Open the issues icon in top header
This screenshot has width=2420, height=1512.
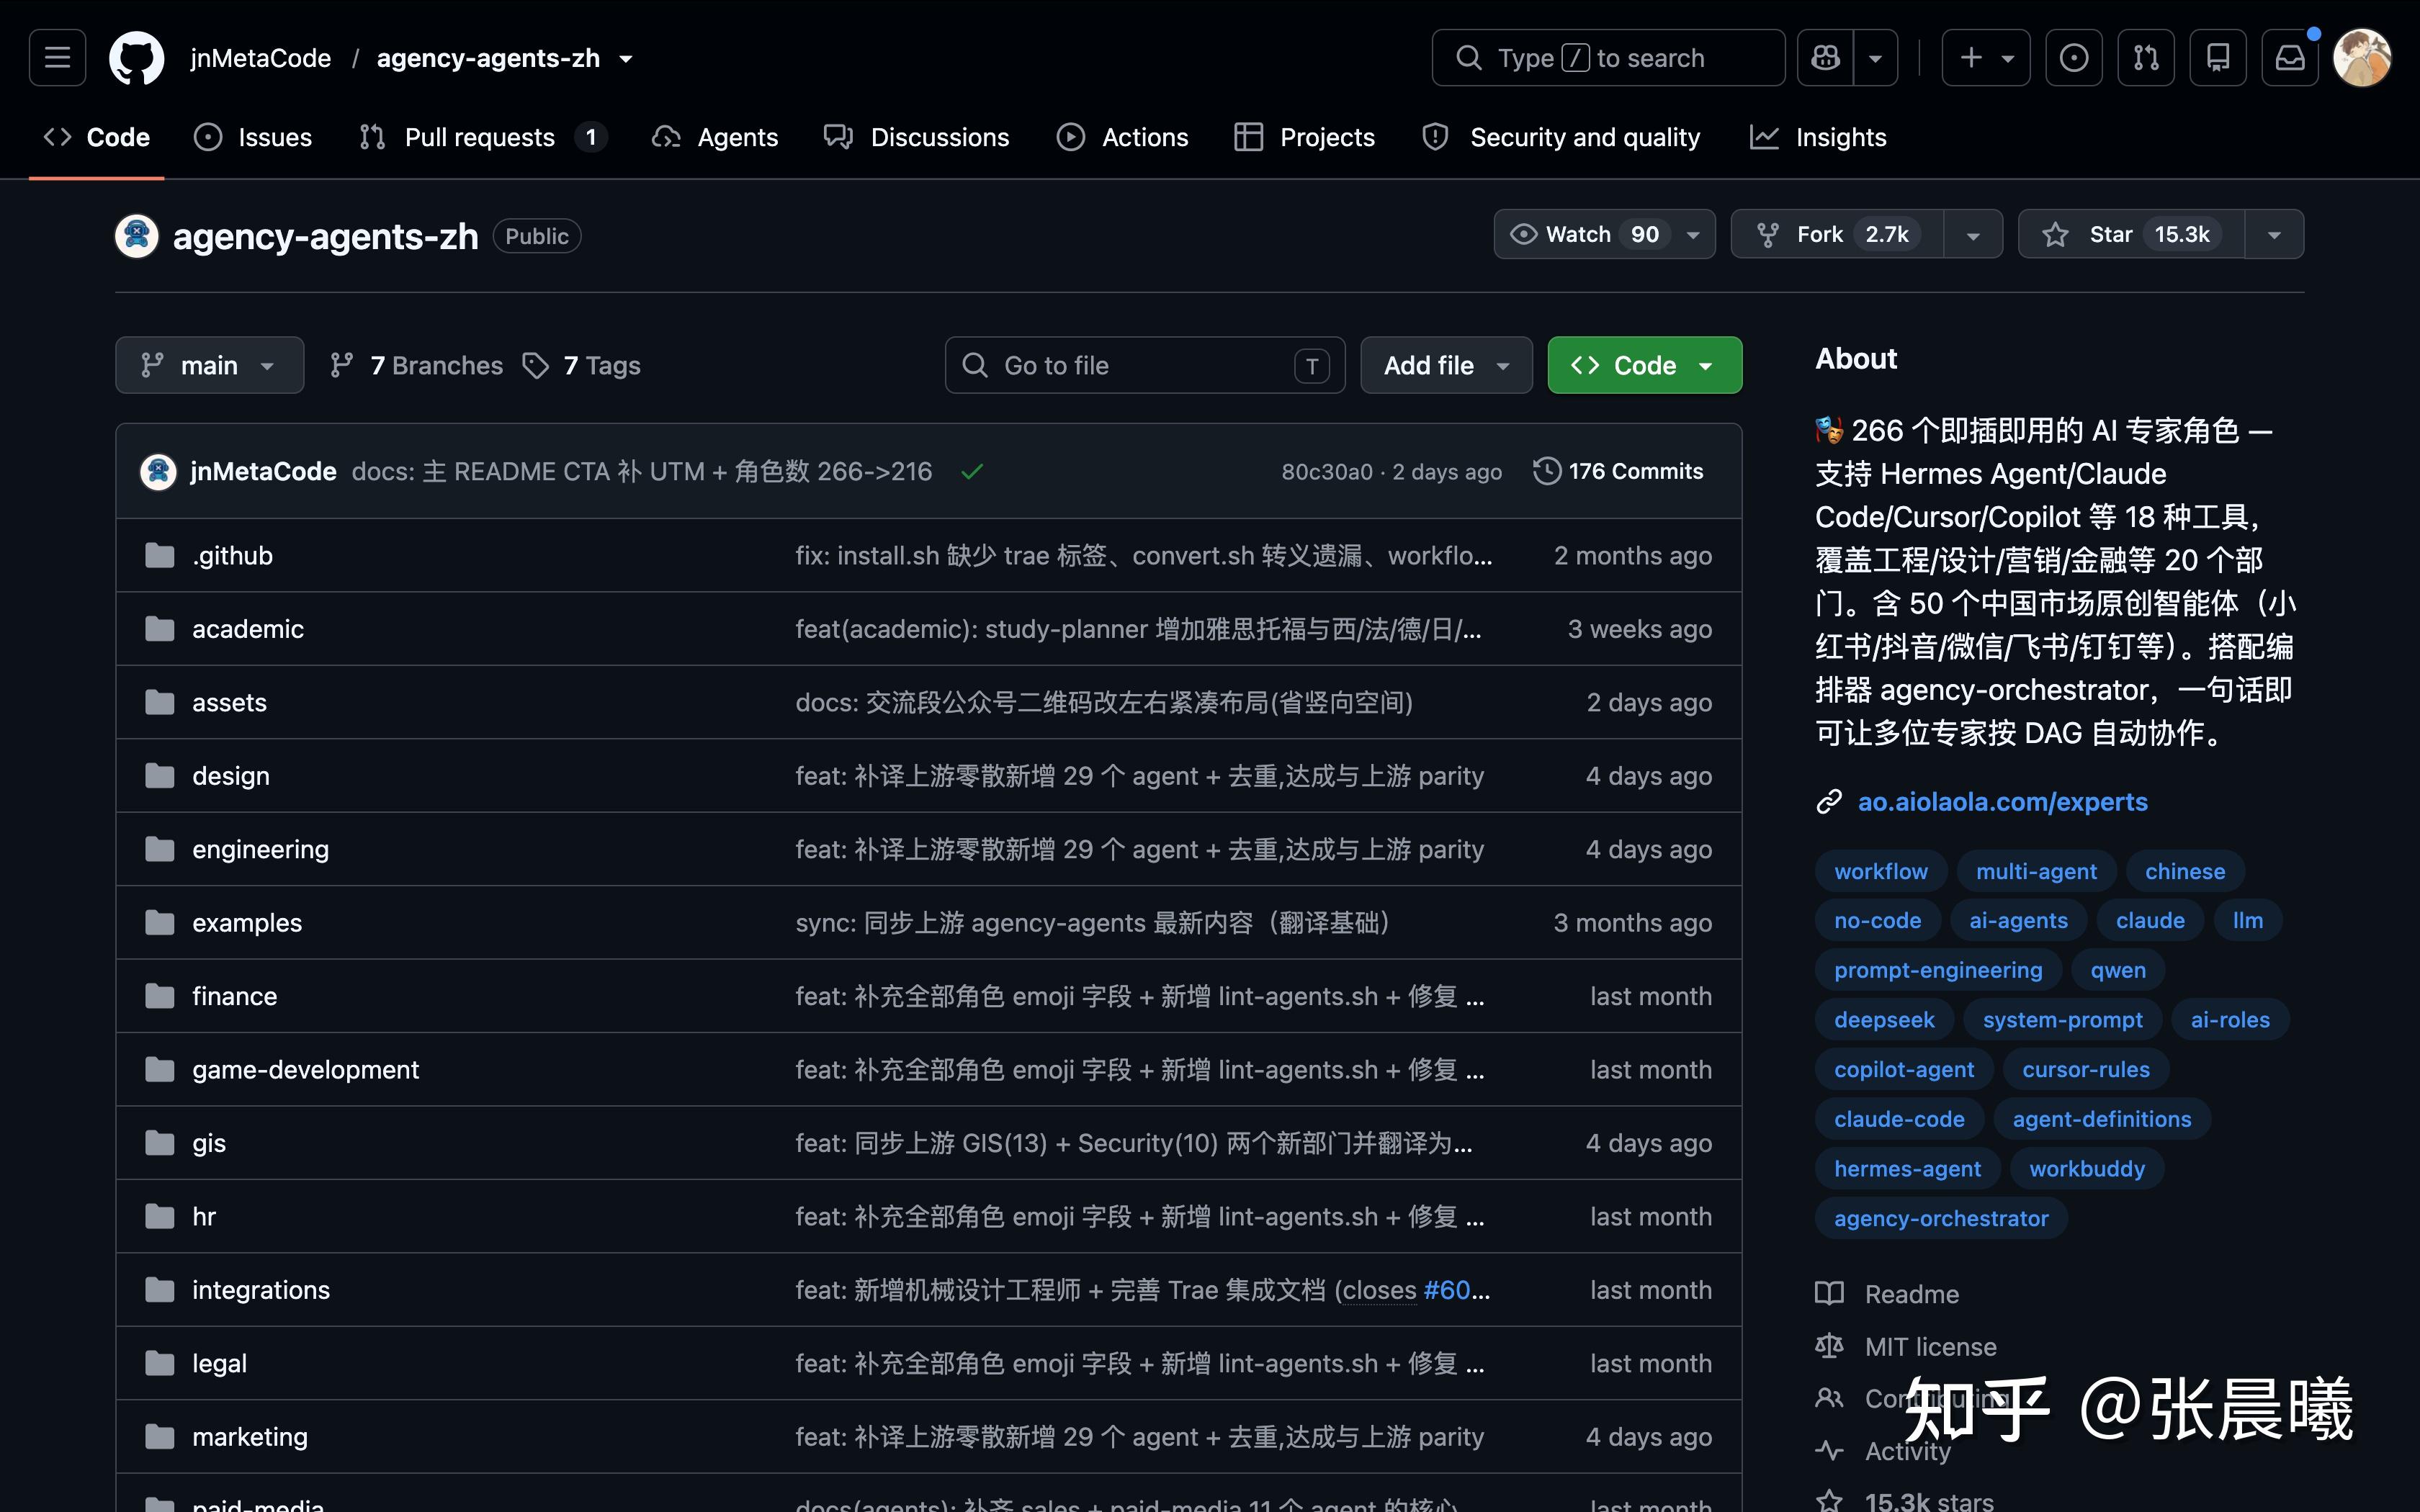pyautogui.click(x=2074, y=58)
